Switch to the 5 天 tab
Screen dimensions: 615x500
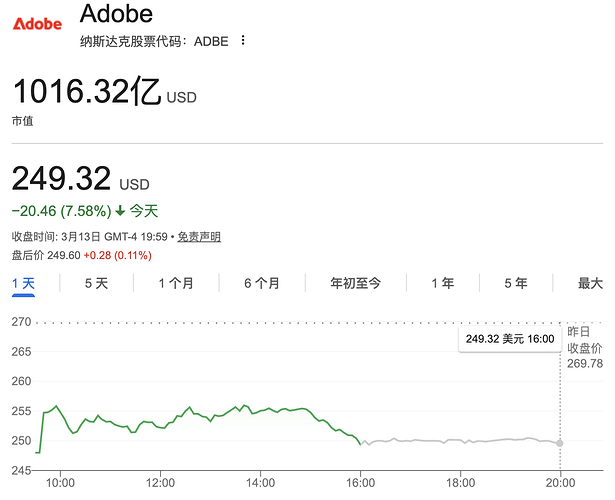pos(96,283)
